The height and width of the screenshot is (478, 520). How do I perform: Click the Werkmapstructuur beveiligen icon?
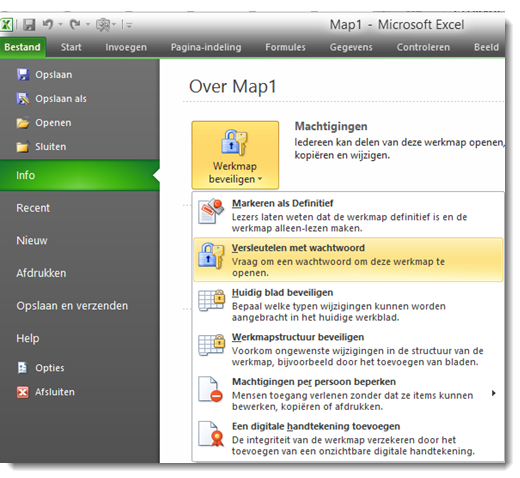211,345
